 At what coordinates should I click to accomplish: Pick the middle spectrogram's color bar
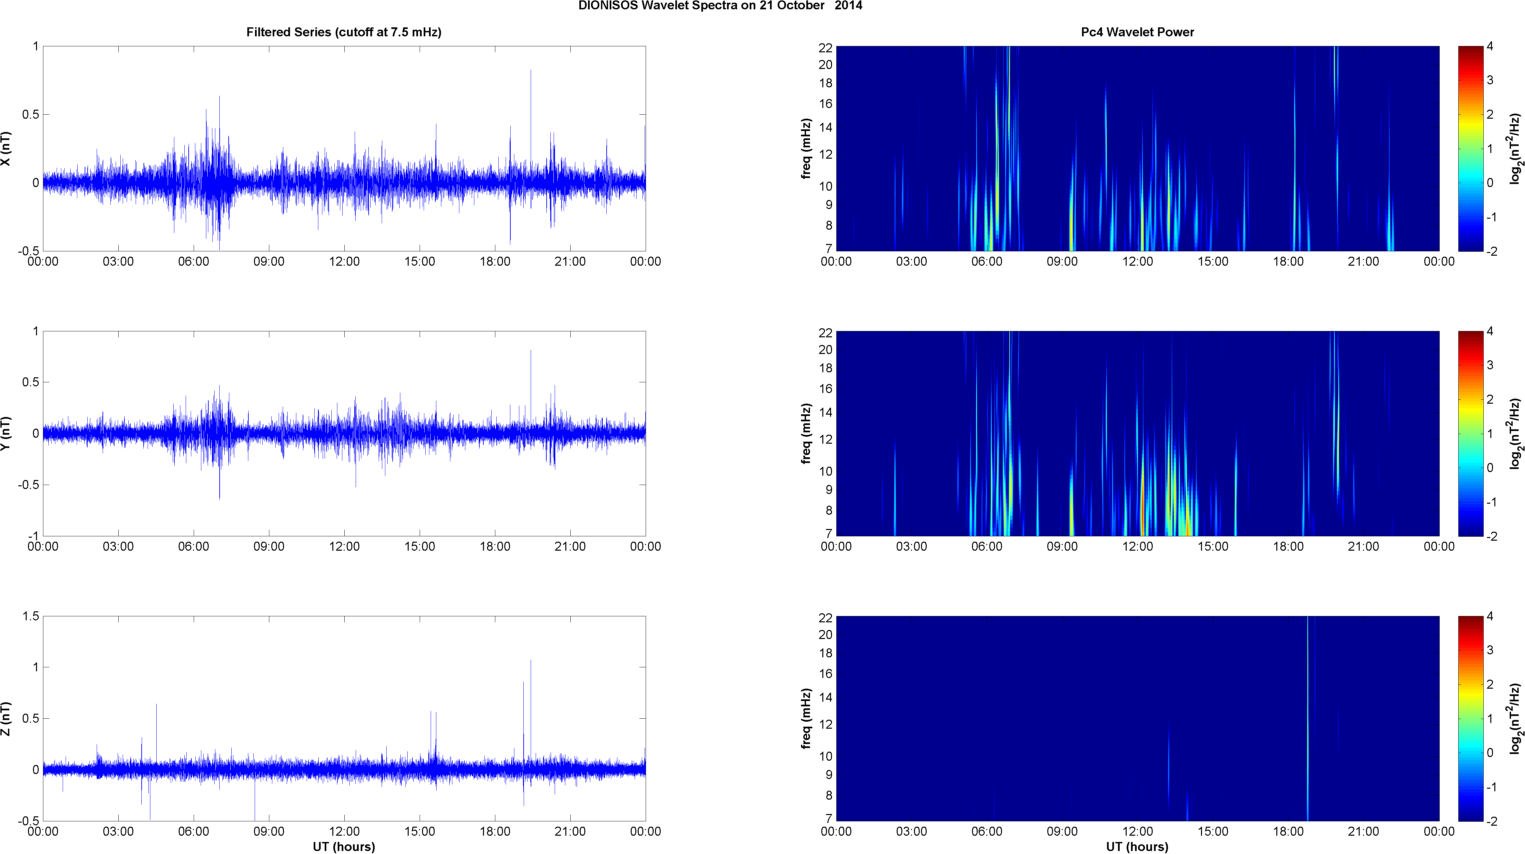pos(1470,434)
